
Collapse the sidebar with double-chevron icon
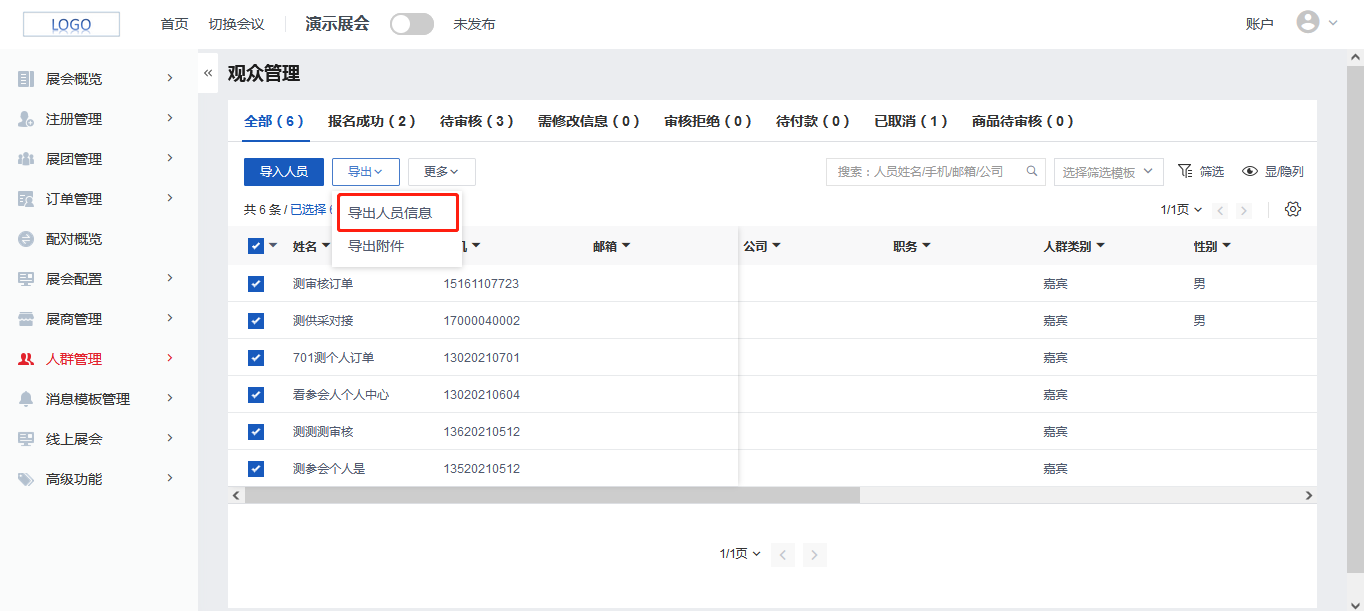point(208,73)
